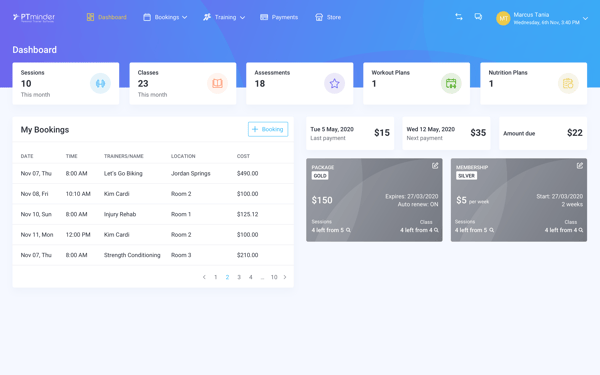Open the Dashboard menu item
Viewport: 600px width, 375px height.
point(106,17)
